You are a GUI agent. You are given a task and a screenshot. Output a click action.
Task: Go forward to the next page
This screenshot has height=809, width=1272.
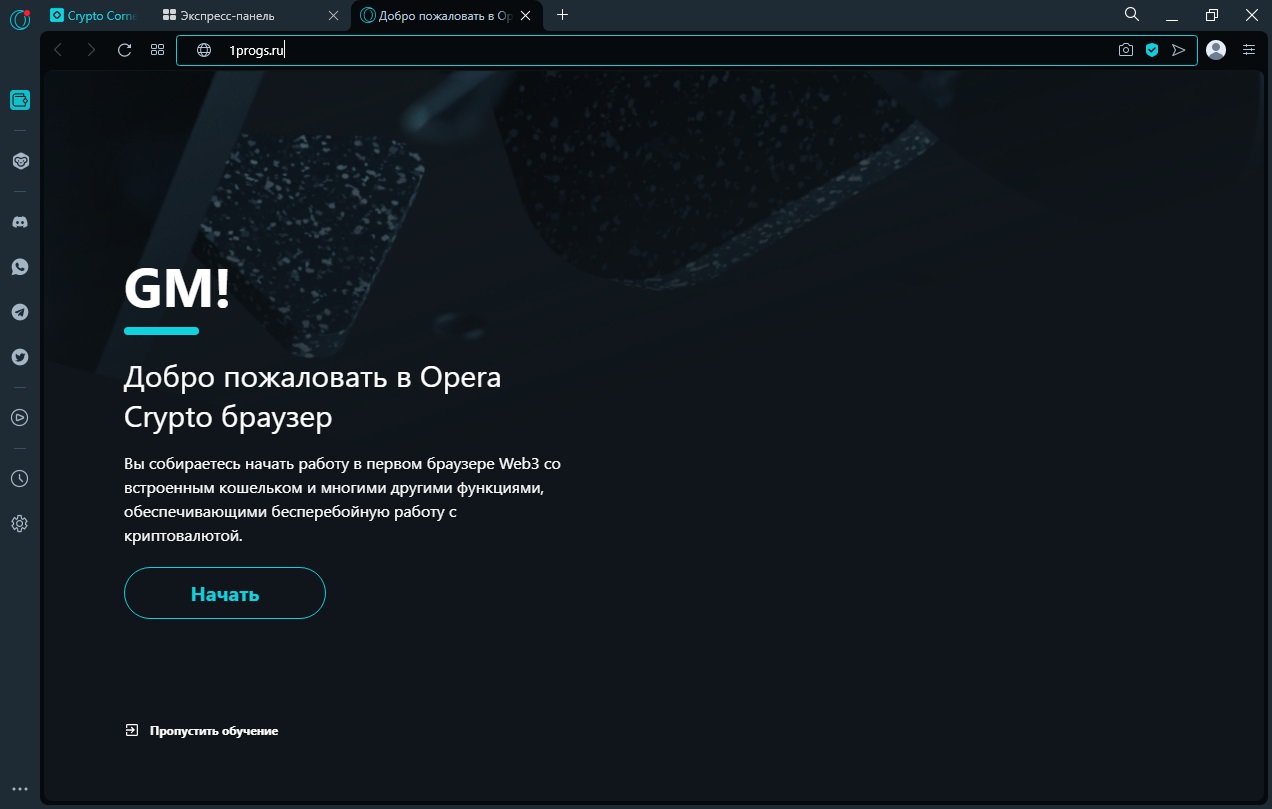tap(91, 50)
